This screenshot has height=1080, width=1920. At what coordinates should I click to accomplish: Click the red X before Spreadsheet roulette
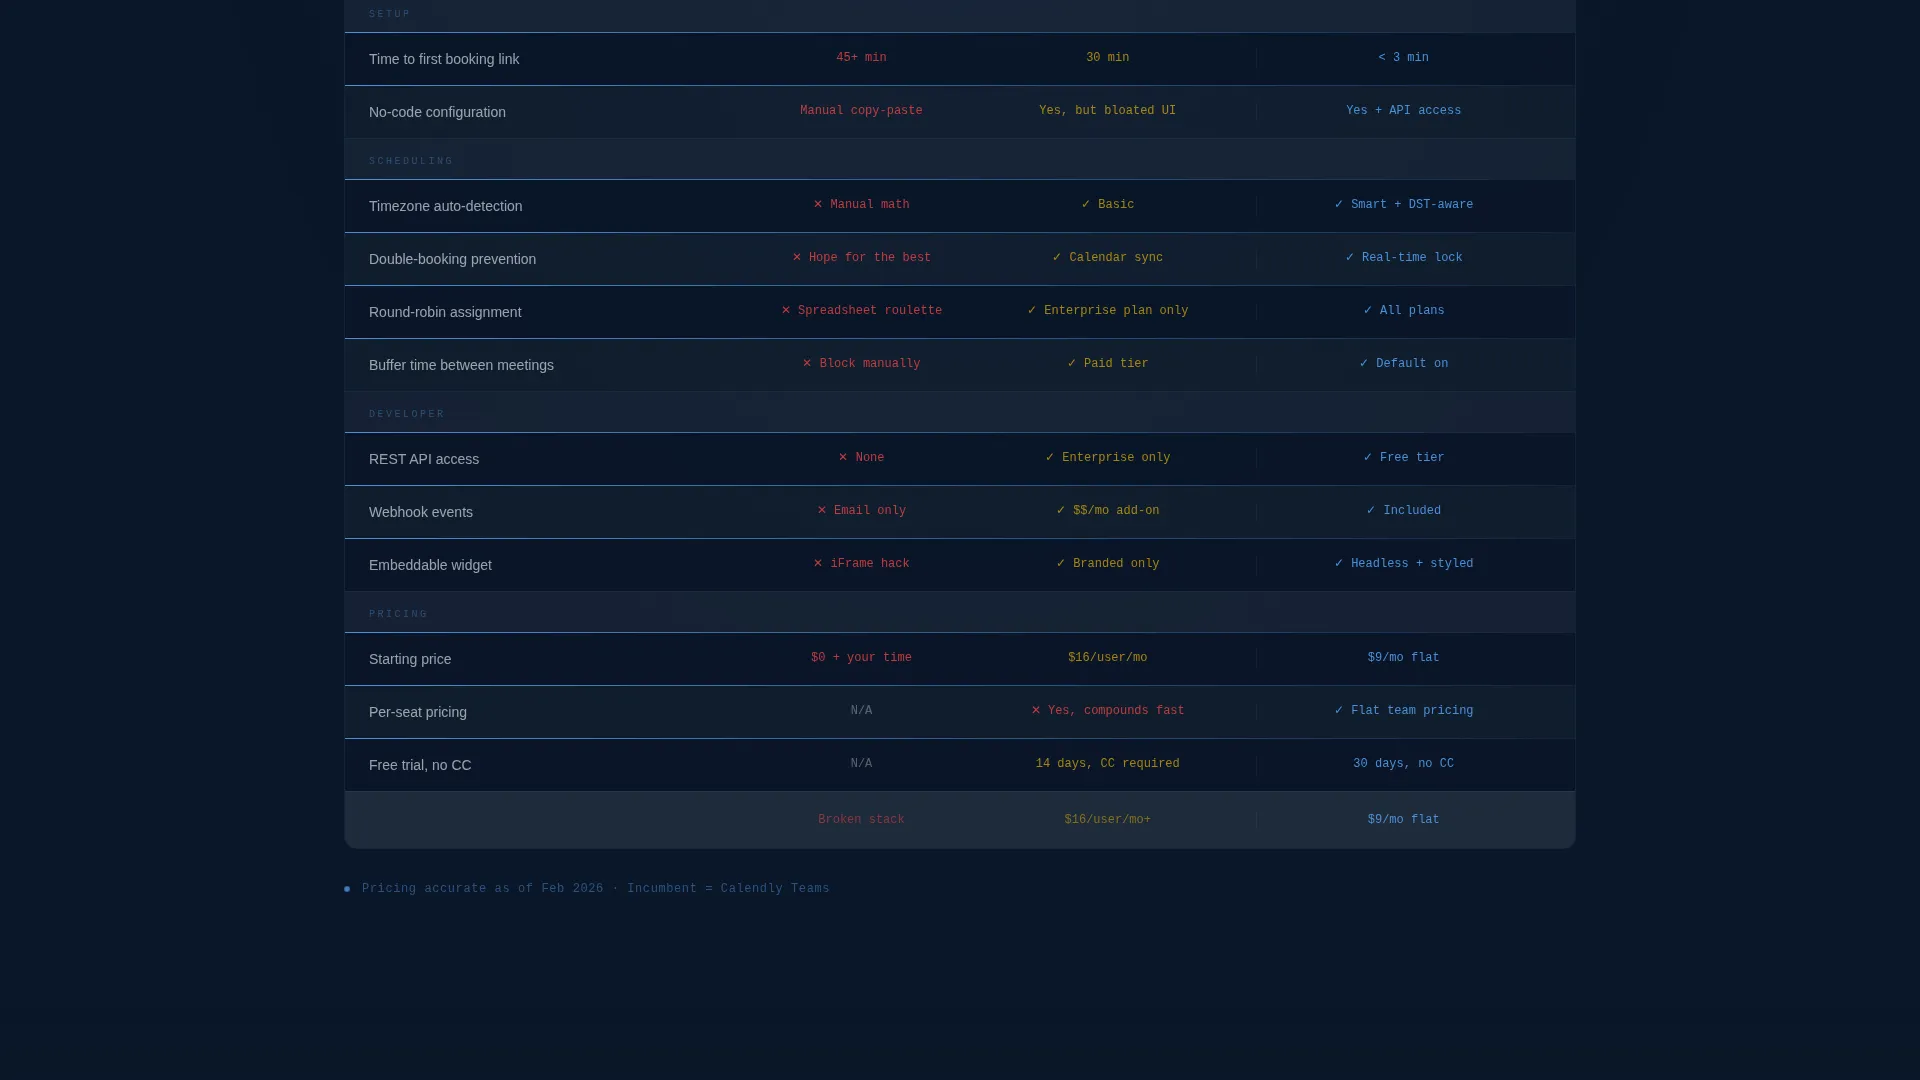click(x=786, y=311)
